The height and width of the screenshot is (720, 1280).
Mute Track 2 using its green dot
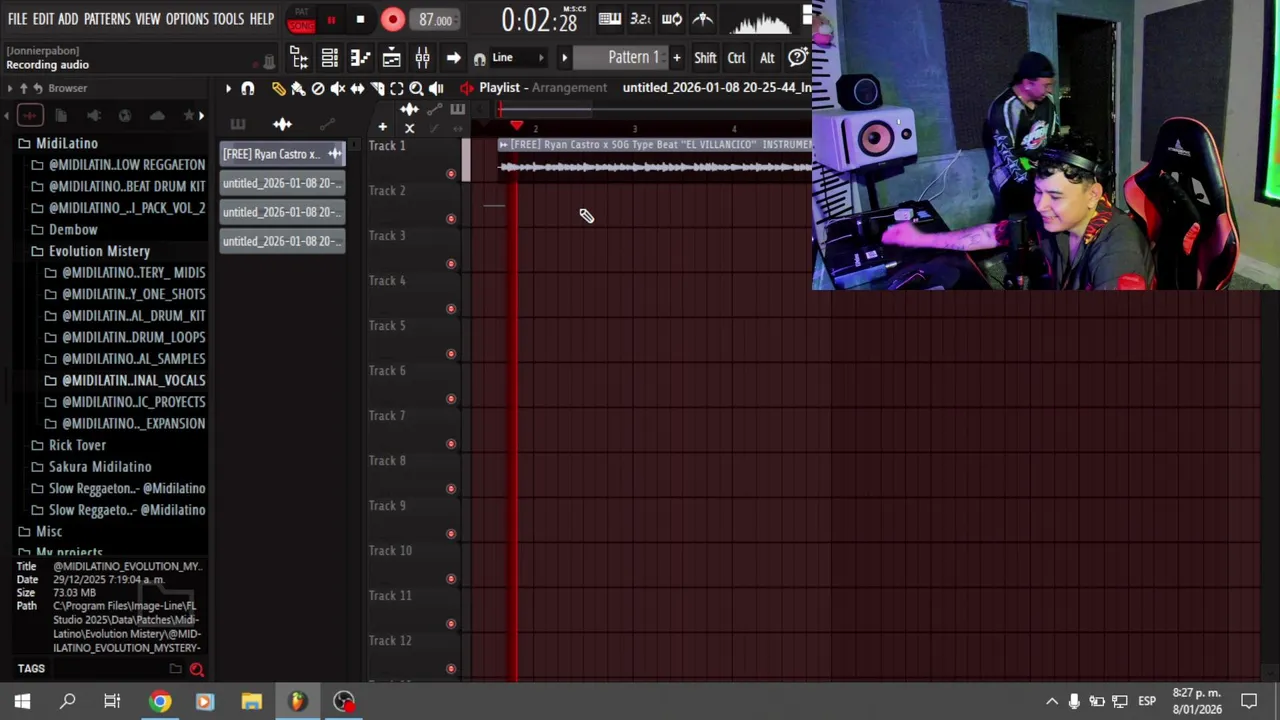[x=451, y=219]
